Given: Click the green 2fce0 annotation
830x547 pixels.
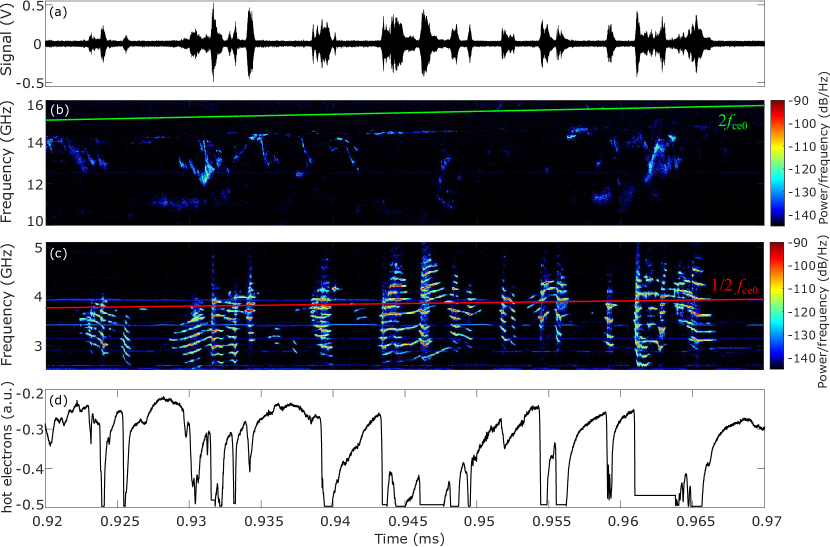Looking at the screenshot, I should (x=733, y=123).
